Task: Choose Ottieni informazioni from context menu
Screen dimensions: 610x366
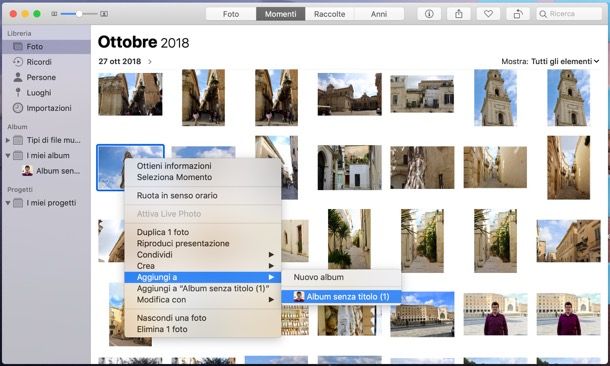Action: [203, 166]
